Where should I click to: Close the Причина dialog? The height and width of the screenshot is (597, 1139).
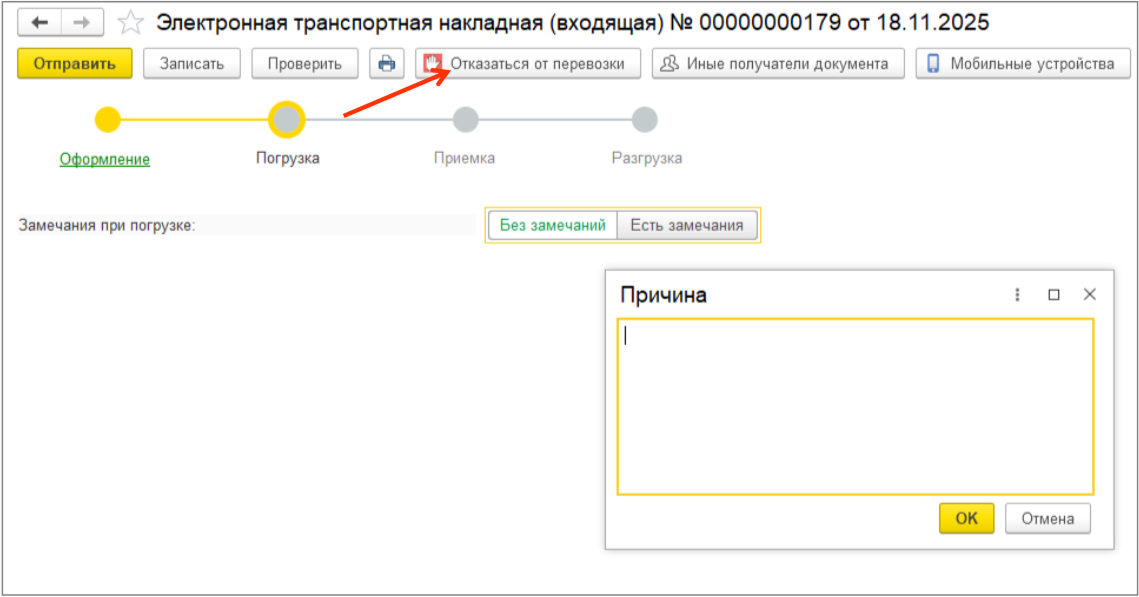(1090, 295)
